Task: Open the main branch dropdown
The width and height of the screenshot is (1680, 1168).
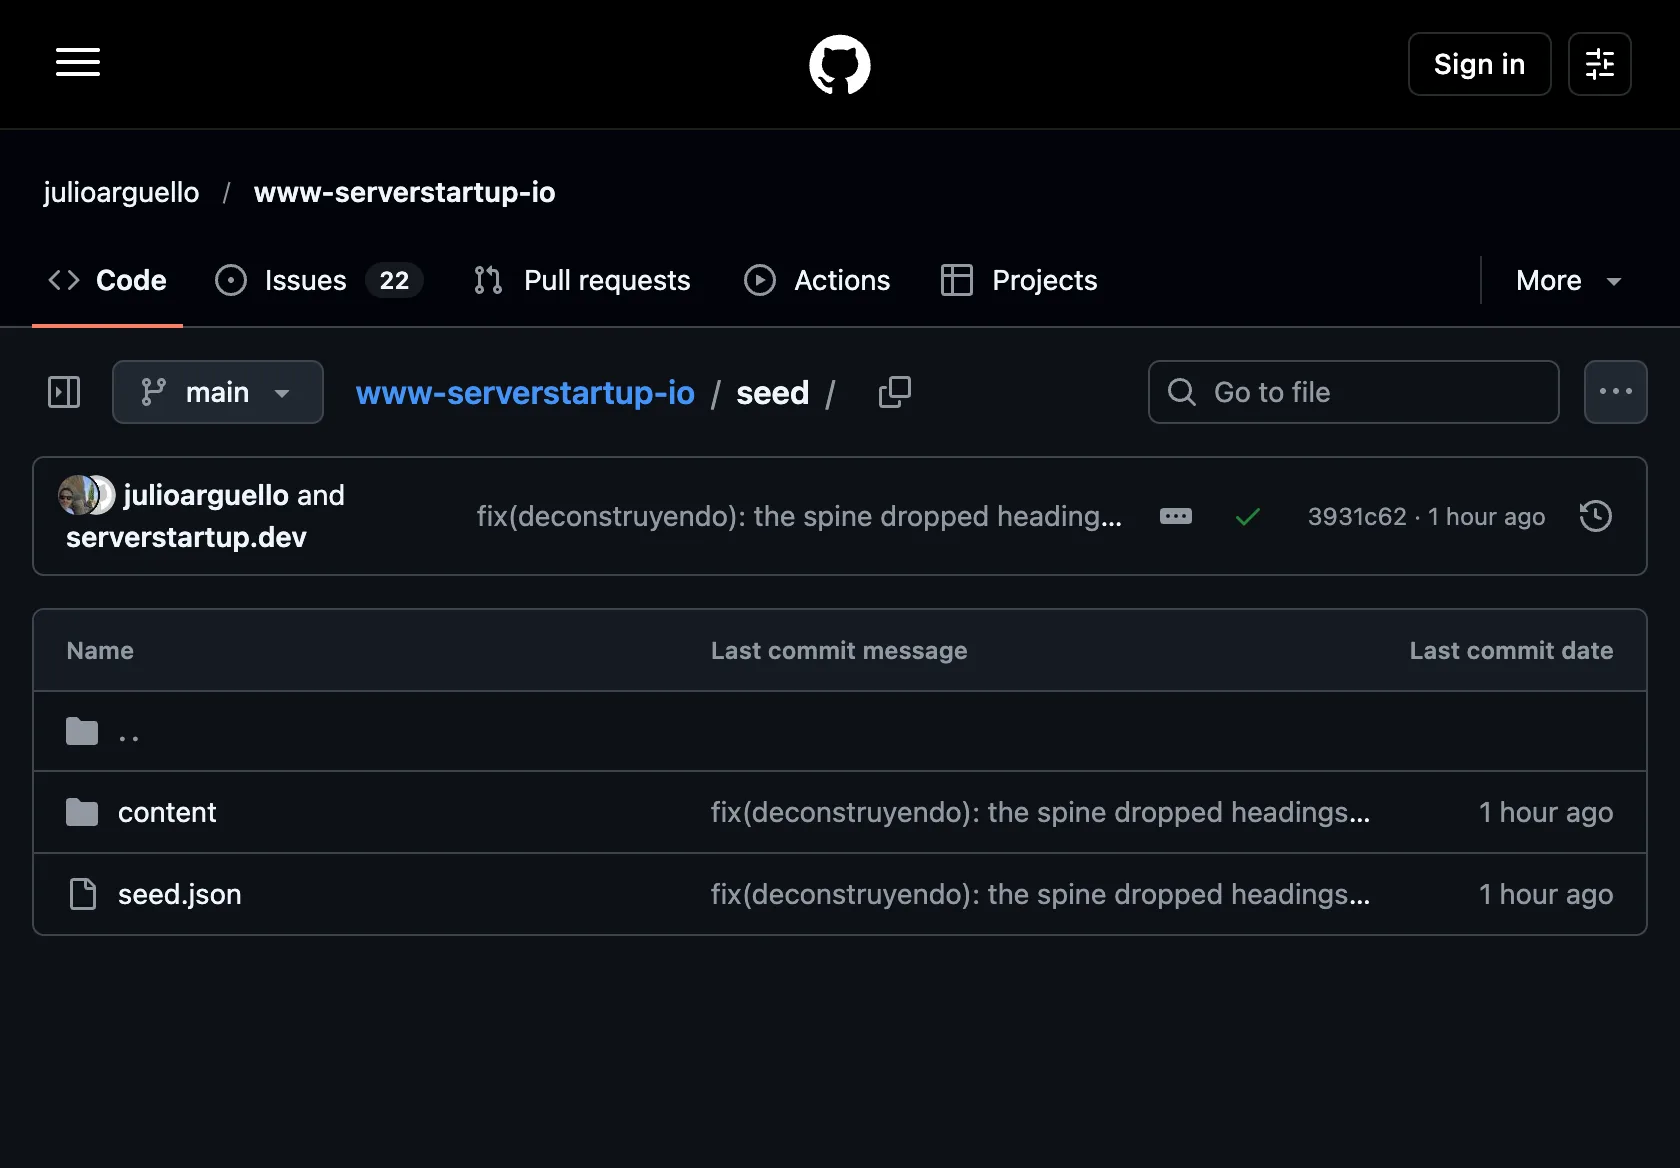Action: tap(218, 392)
